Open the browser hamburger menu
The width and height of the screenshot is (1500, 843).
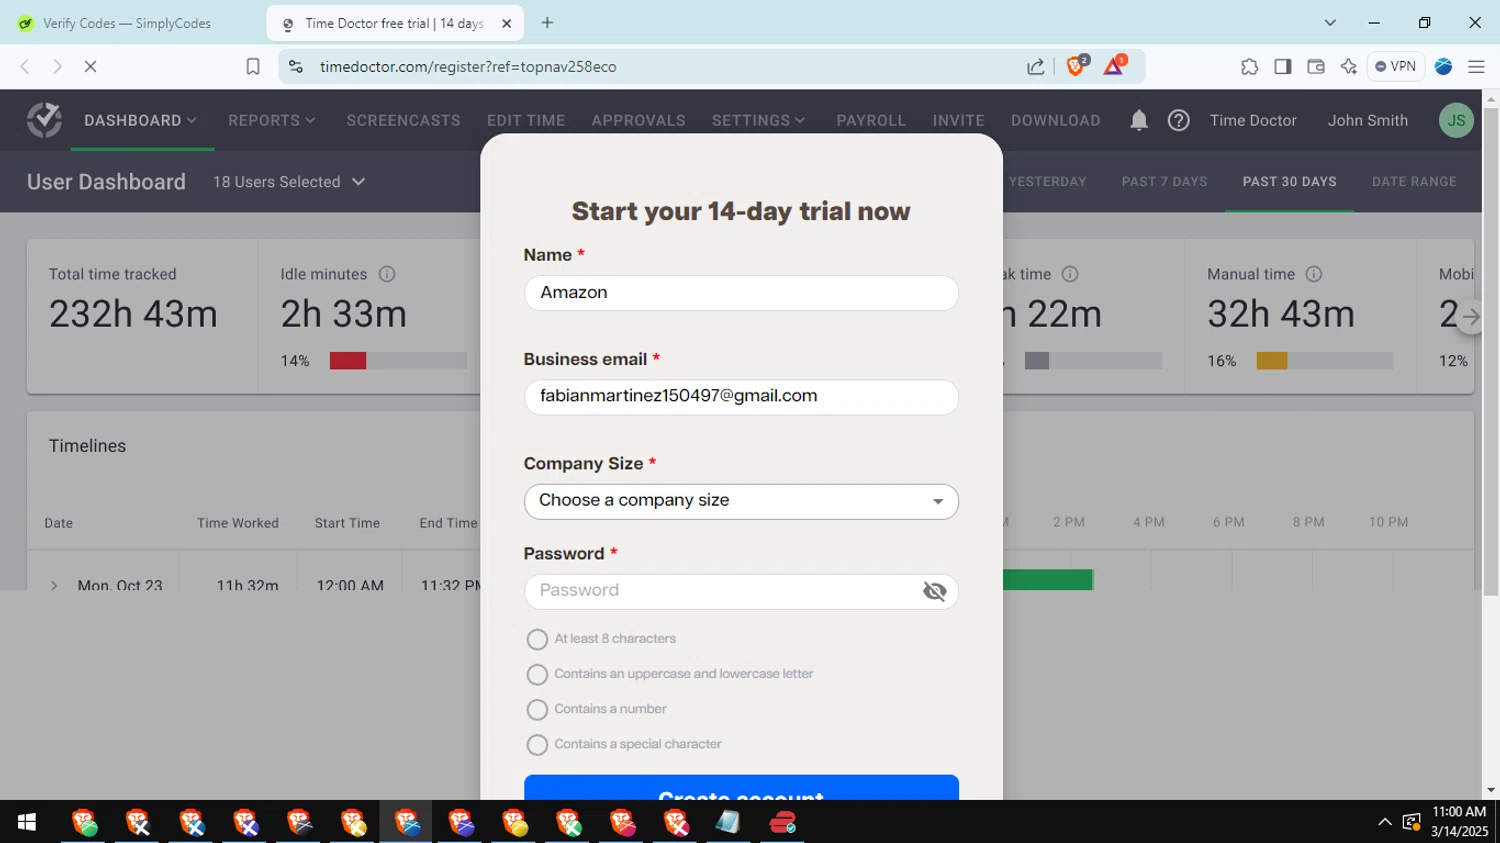pyautogui.click(x=1476, y=66)
